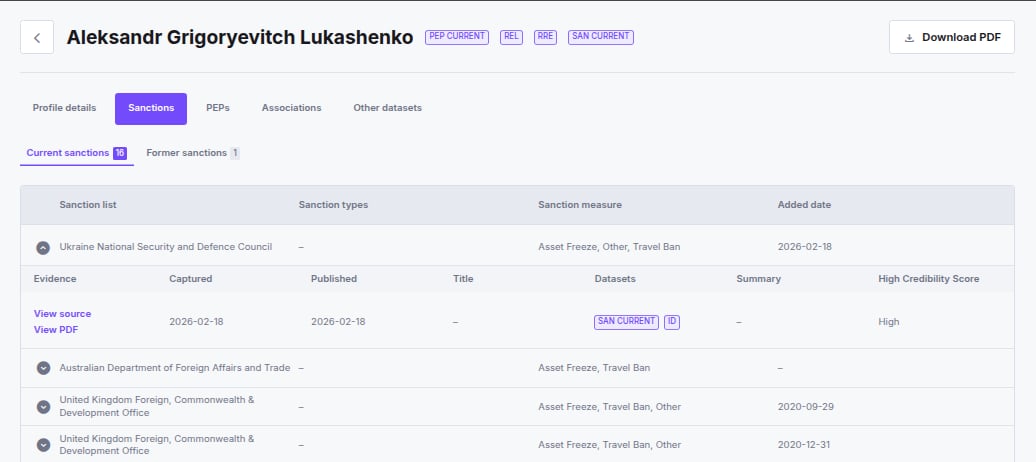Click the Sanction list column header
This screenshot has width=1036, height=462.
[x=88, y=205]
